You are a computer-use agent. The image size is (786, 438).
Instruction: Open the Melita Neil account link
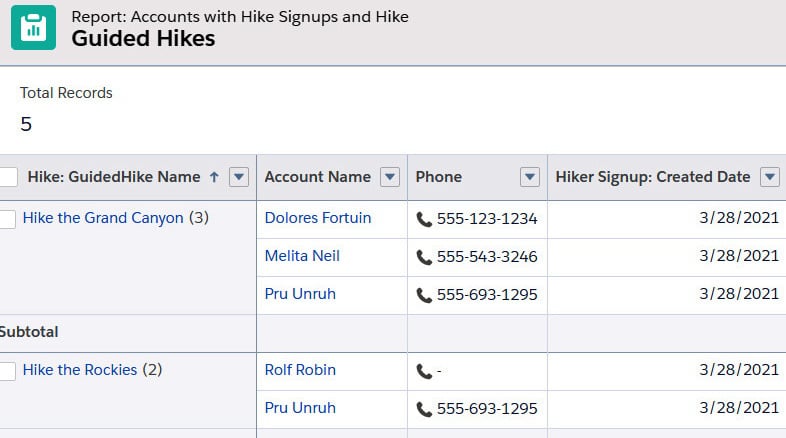[302, 256]
